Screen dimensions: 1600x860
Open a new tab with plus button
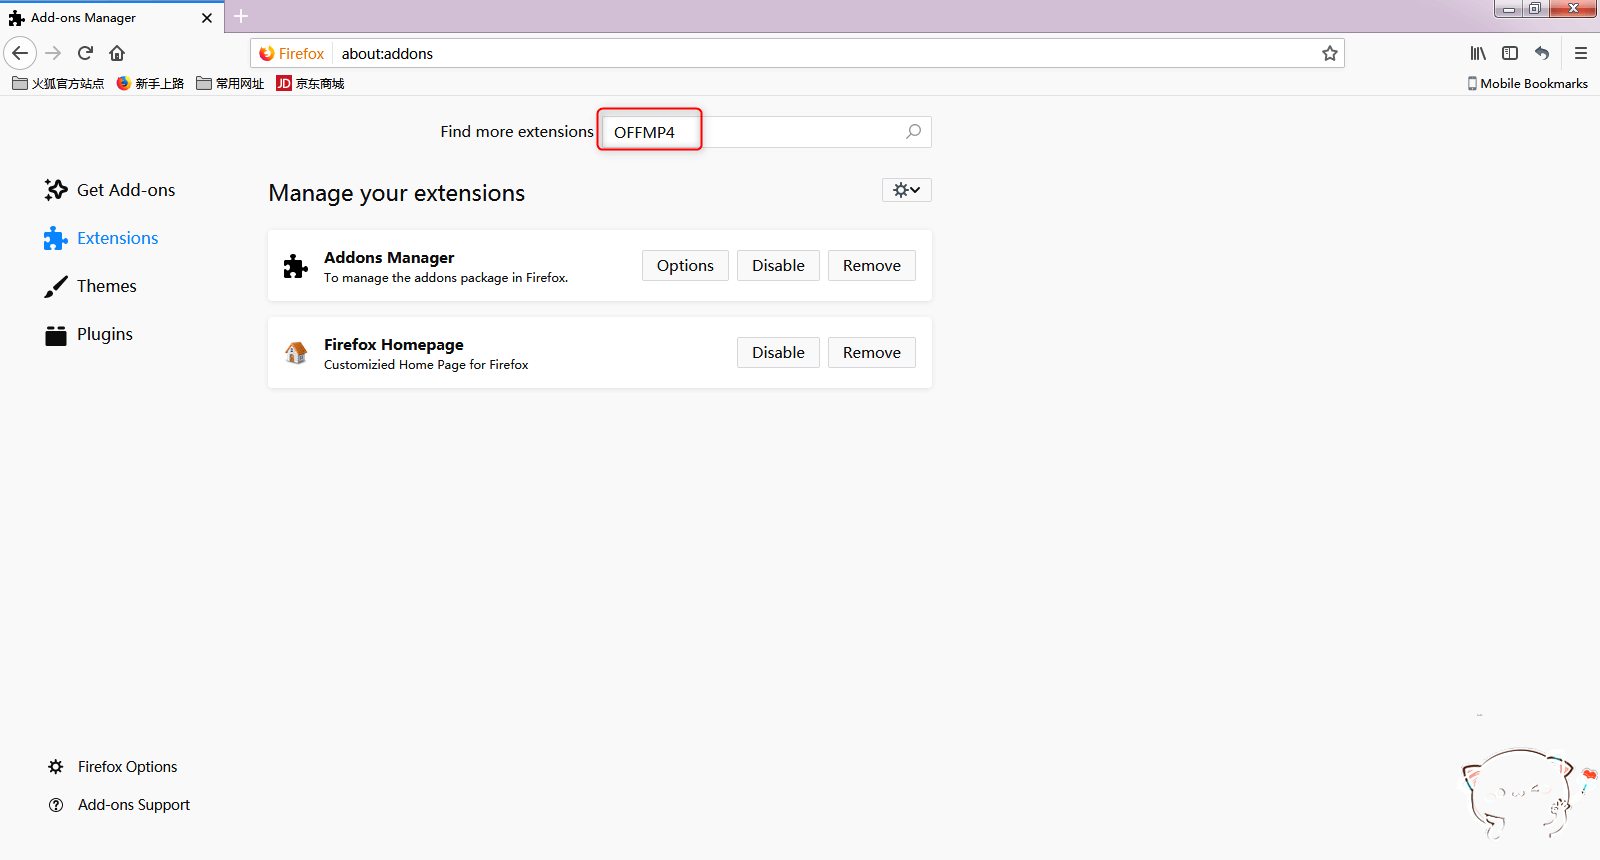click(241, 17)
